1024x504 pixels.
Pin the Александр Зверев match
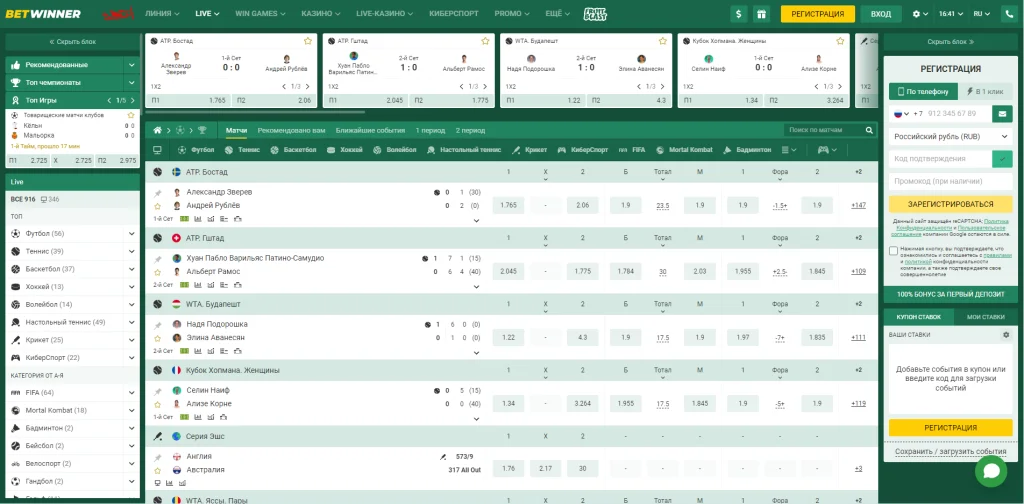tap(157, 193)
